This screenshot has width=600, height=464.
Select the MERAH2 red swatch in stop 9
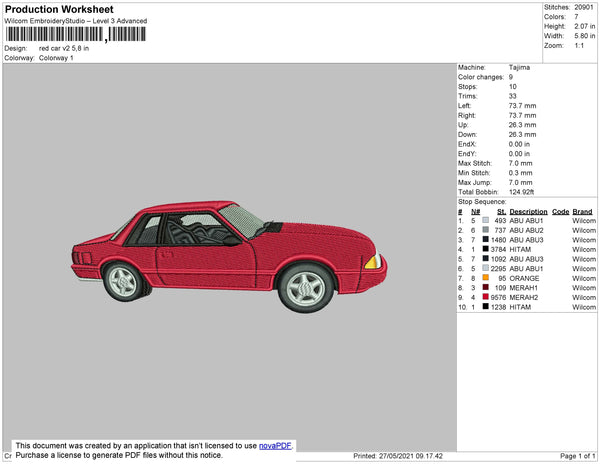click(485, 297)
